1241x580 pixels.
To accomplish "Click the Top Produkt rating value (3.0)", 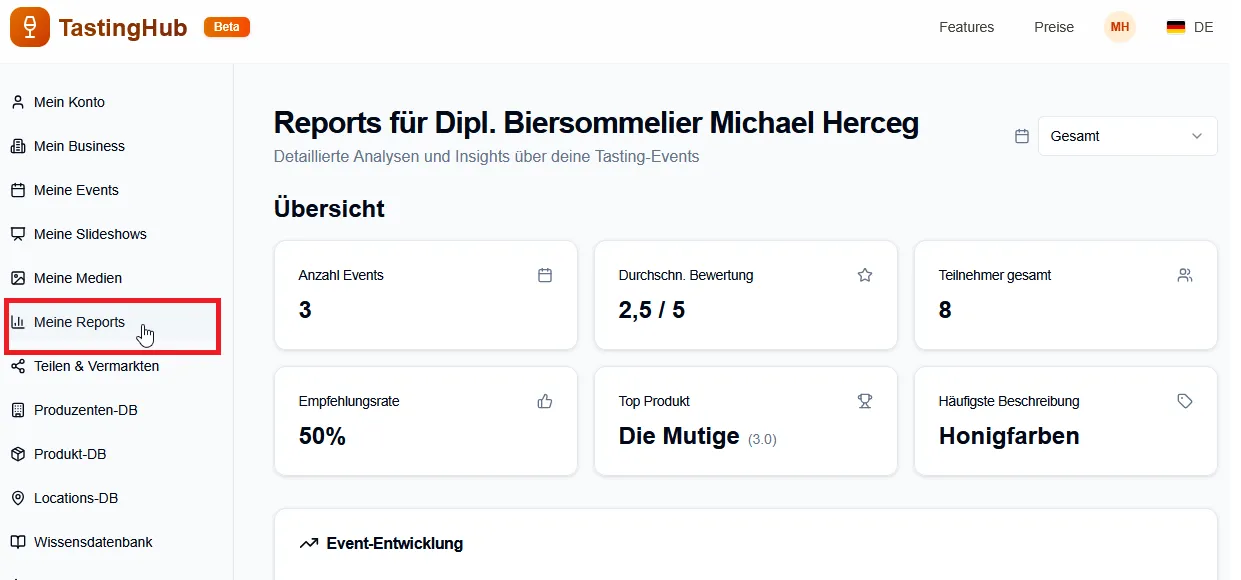I will (x=761, y=438).
